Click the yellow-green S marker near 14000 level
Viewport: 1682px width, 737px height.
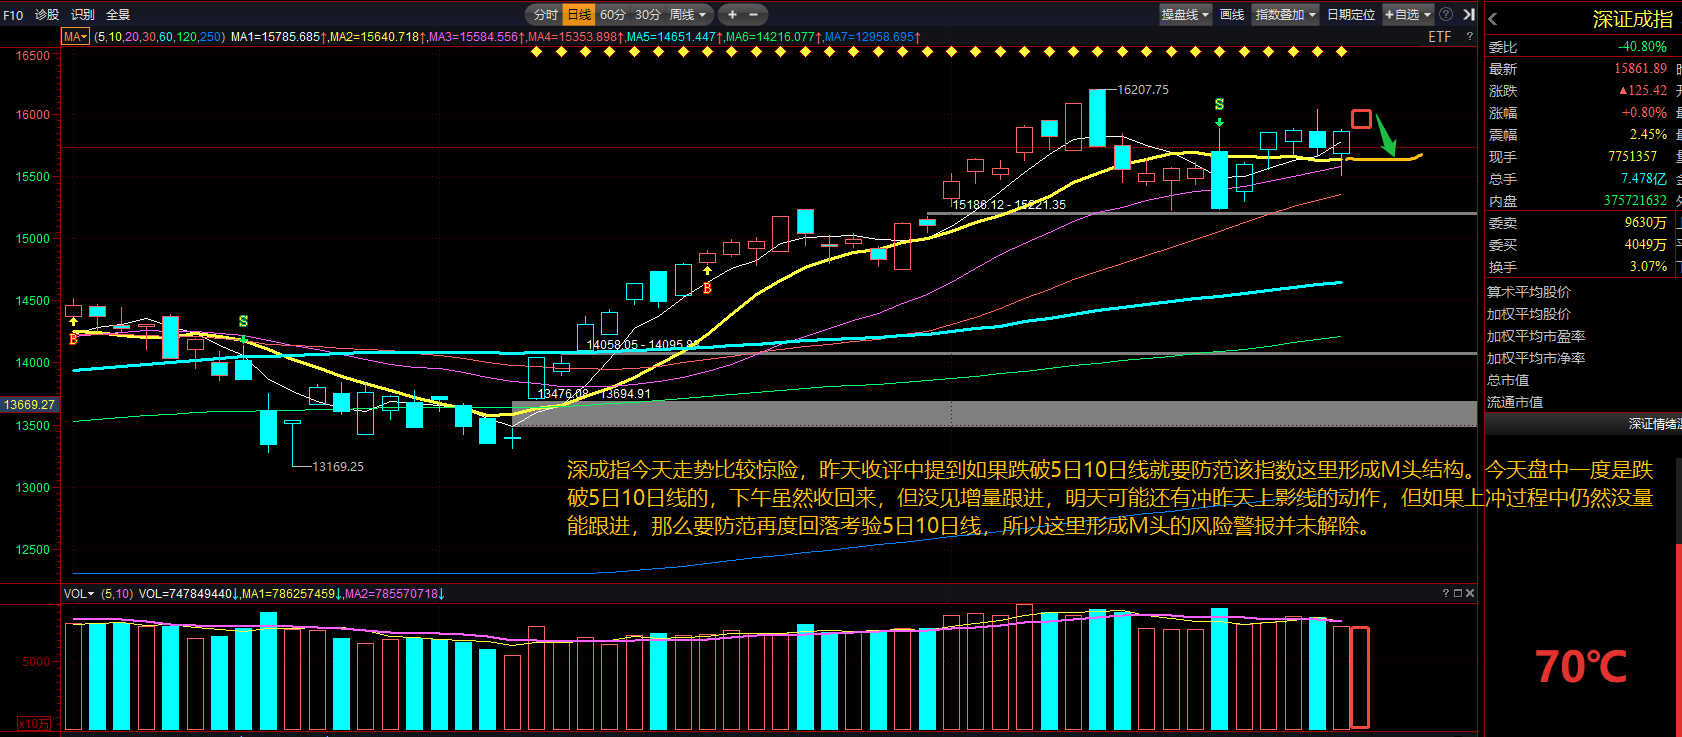click(243, 321)
